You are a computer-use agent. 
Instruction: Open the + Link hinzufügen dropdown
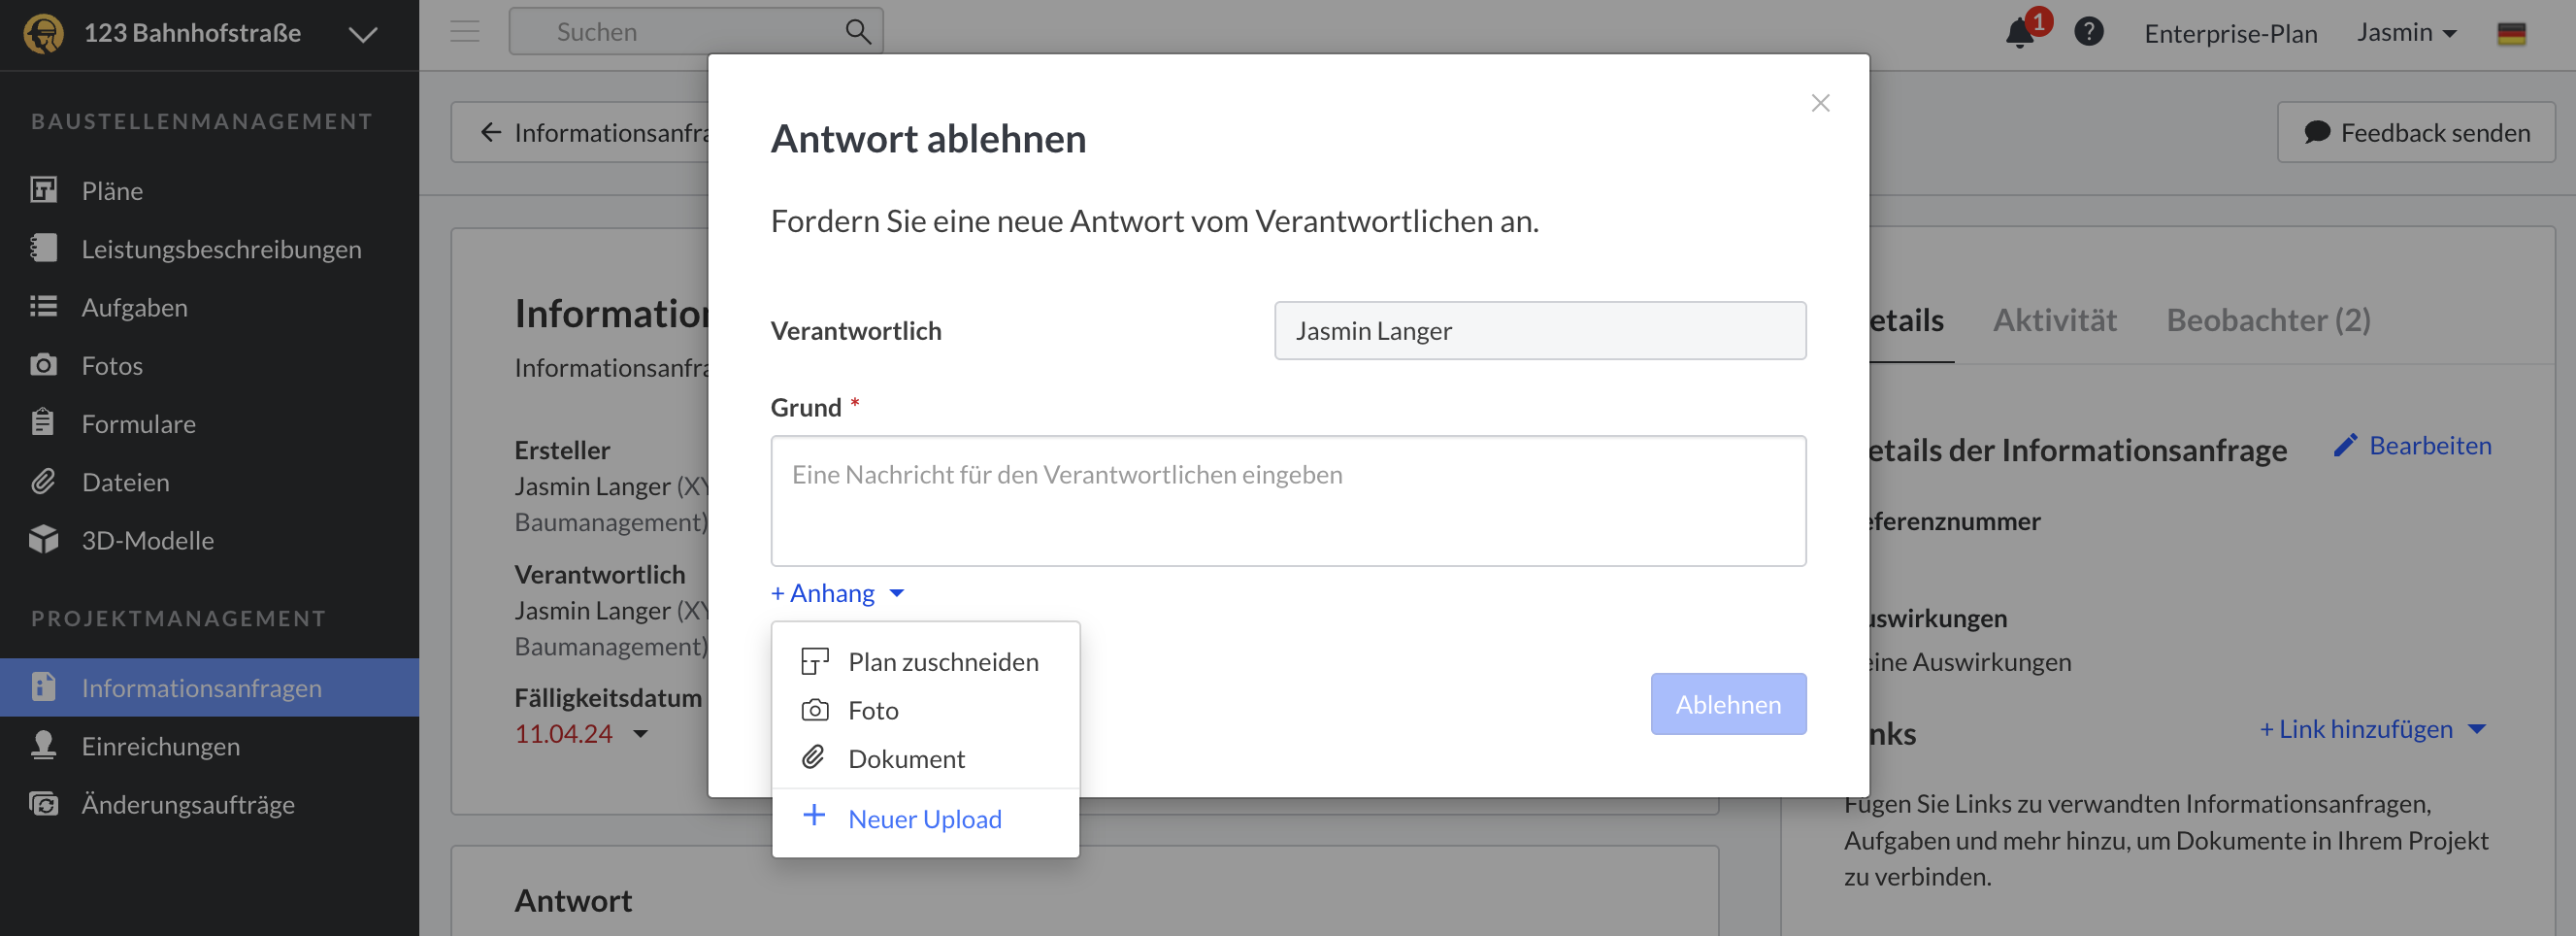point(2371,729)
